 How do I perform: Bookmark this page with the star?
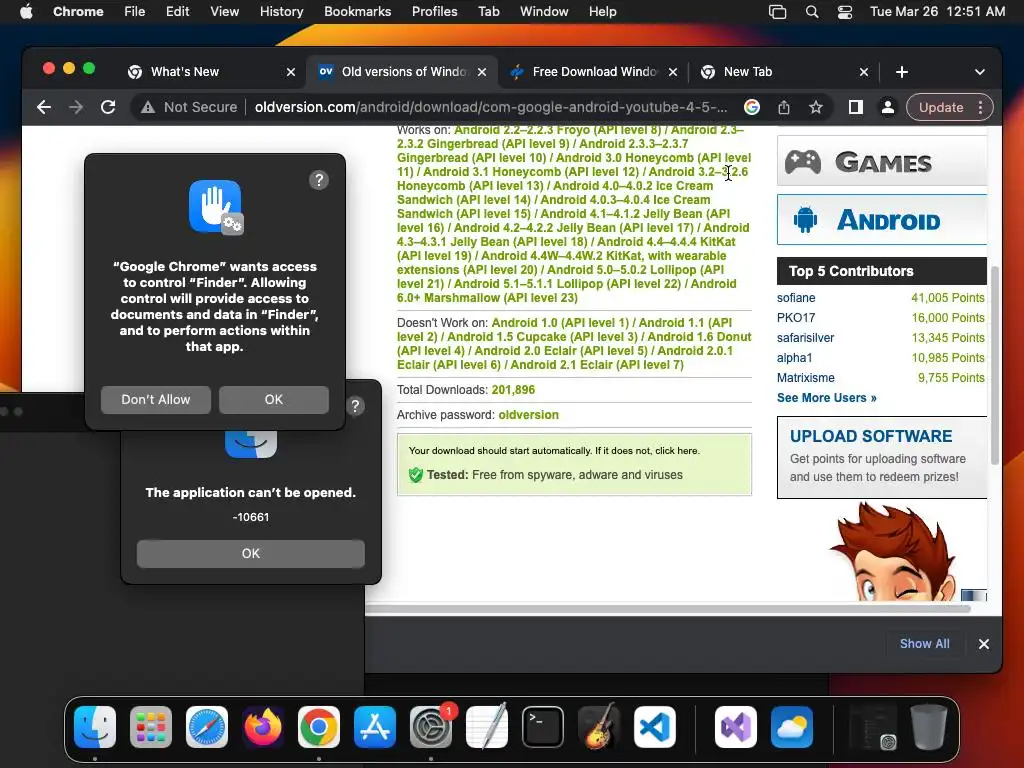[x=816, y=107]
